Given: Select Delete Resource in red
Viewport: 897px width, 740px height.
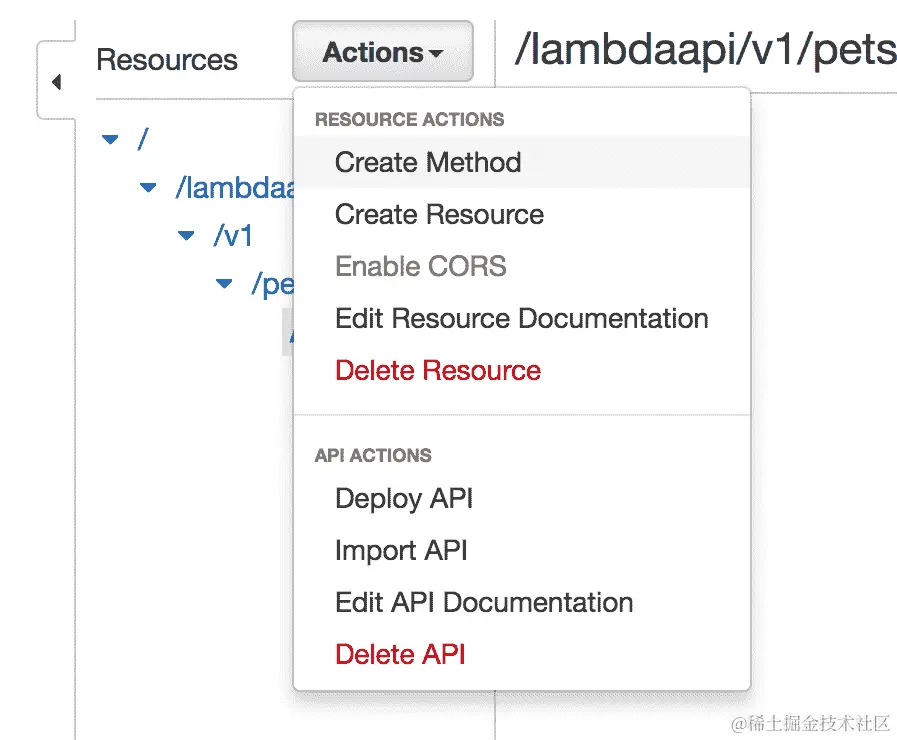Looking at the screenshot, I should (437, 370).
